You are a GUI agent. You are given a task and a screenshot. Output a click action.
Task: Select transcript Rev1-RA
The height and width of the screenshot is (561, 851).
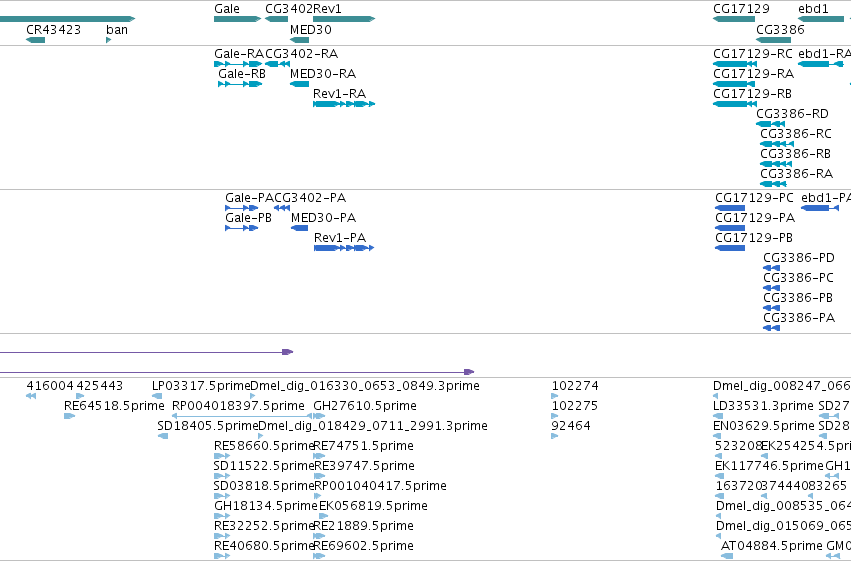(x=344, y=104)
